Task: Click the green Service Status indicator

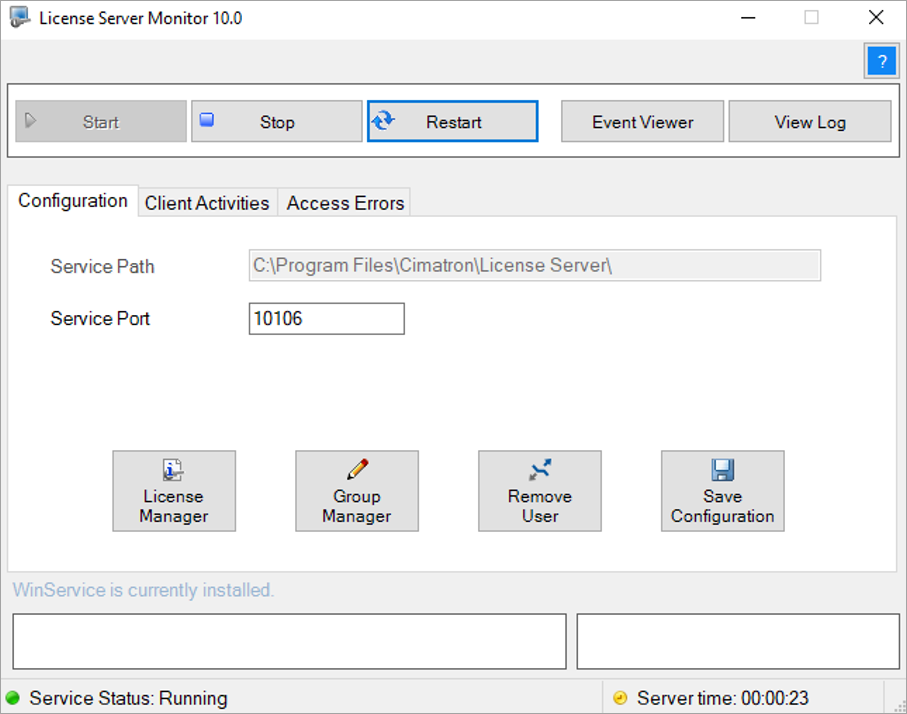Action: (x=13, y=698)
